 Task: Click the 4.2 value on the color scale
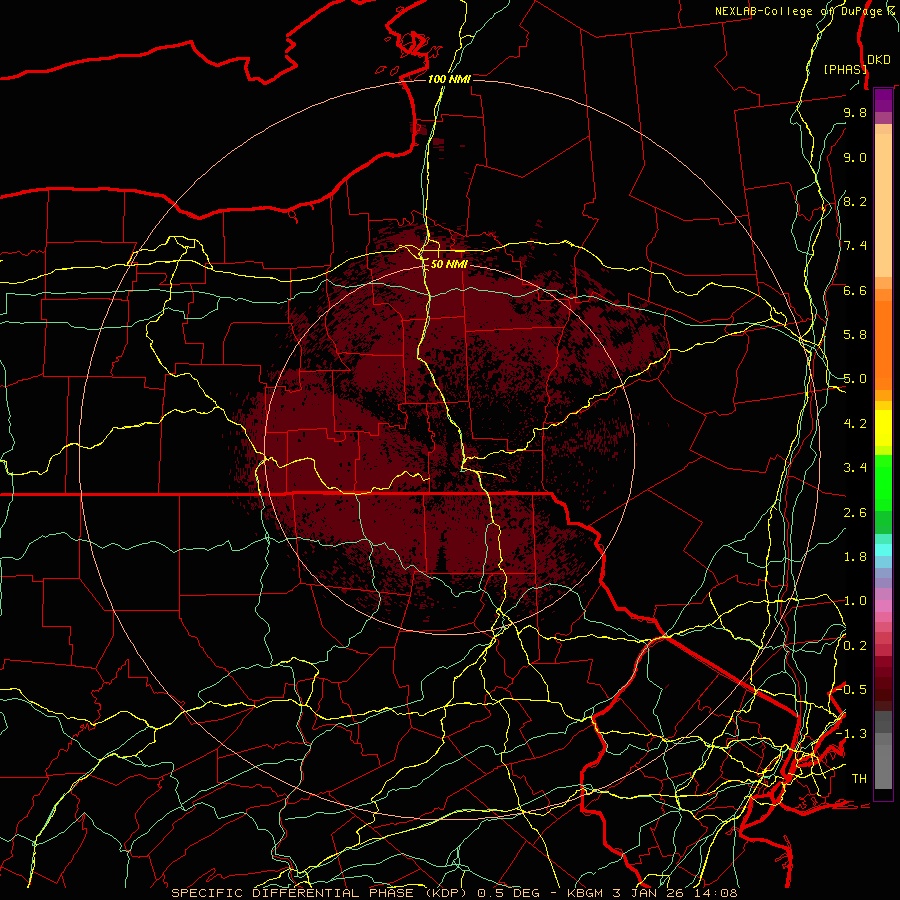pos(855,424)
